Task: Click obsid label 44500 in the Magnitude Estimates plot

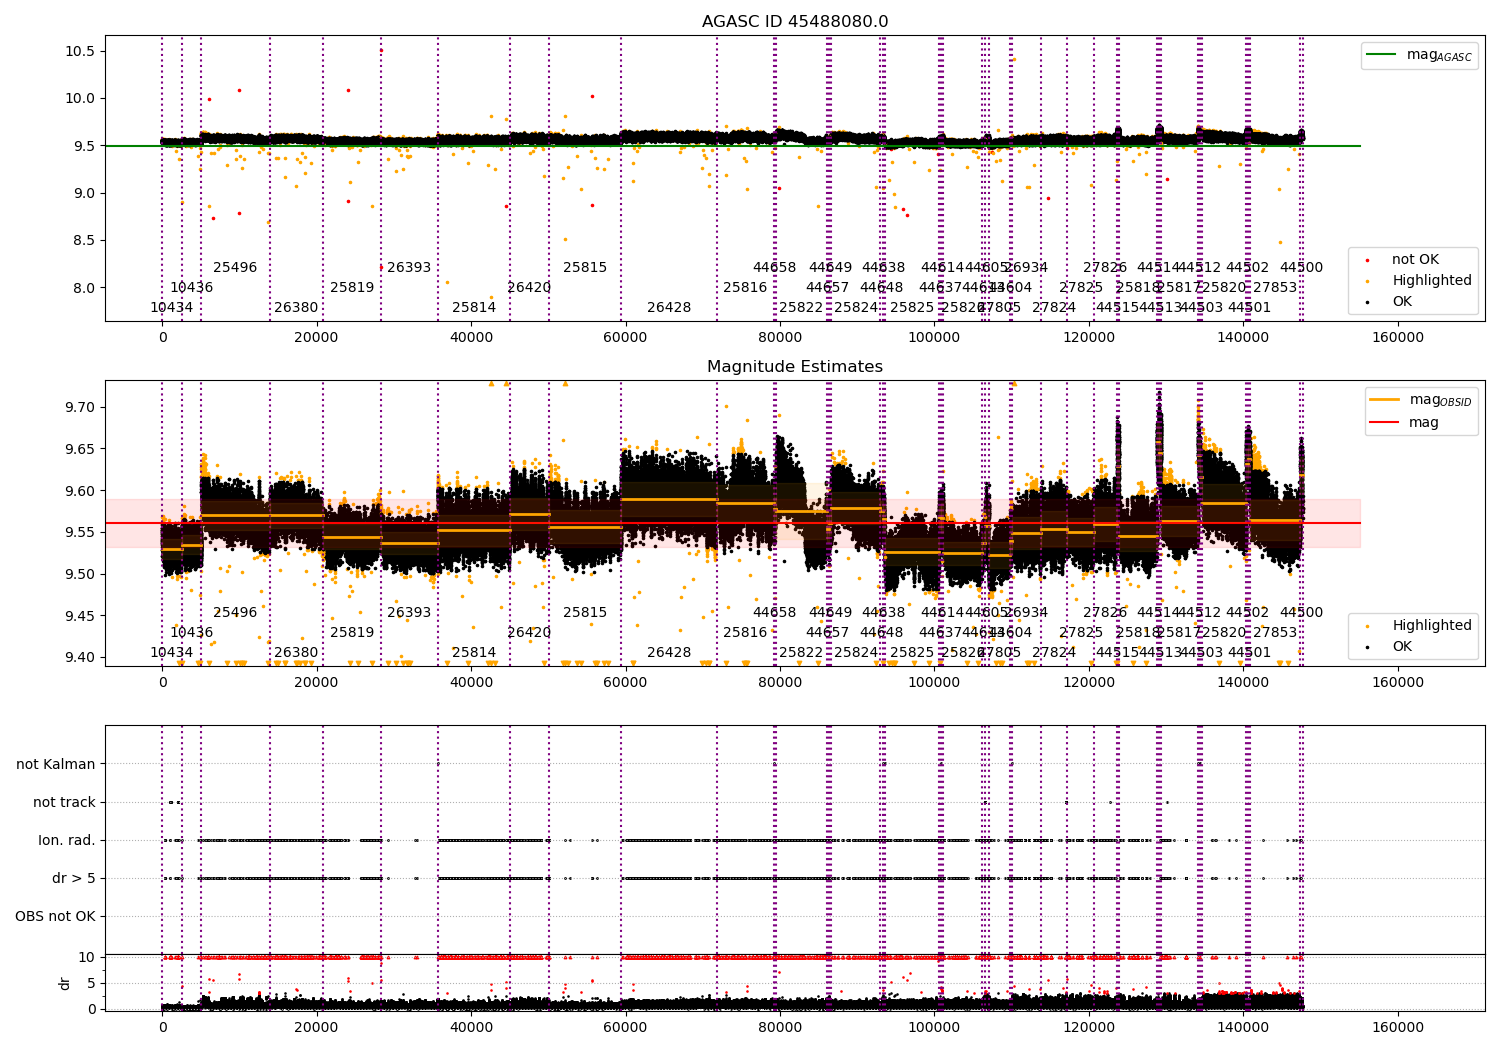Action: [x=1301, y=613]
